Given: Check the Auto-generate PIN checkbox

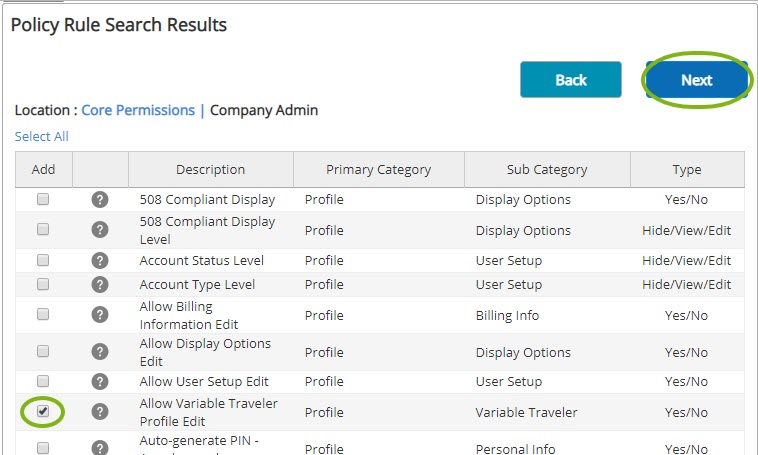Looking at the screenshot, I should coord(43,448).
